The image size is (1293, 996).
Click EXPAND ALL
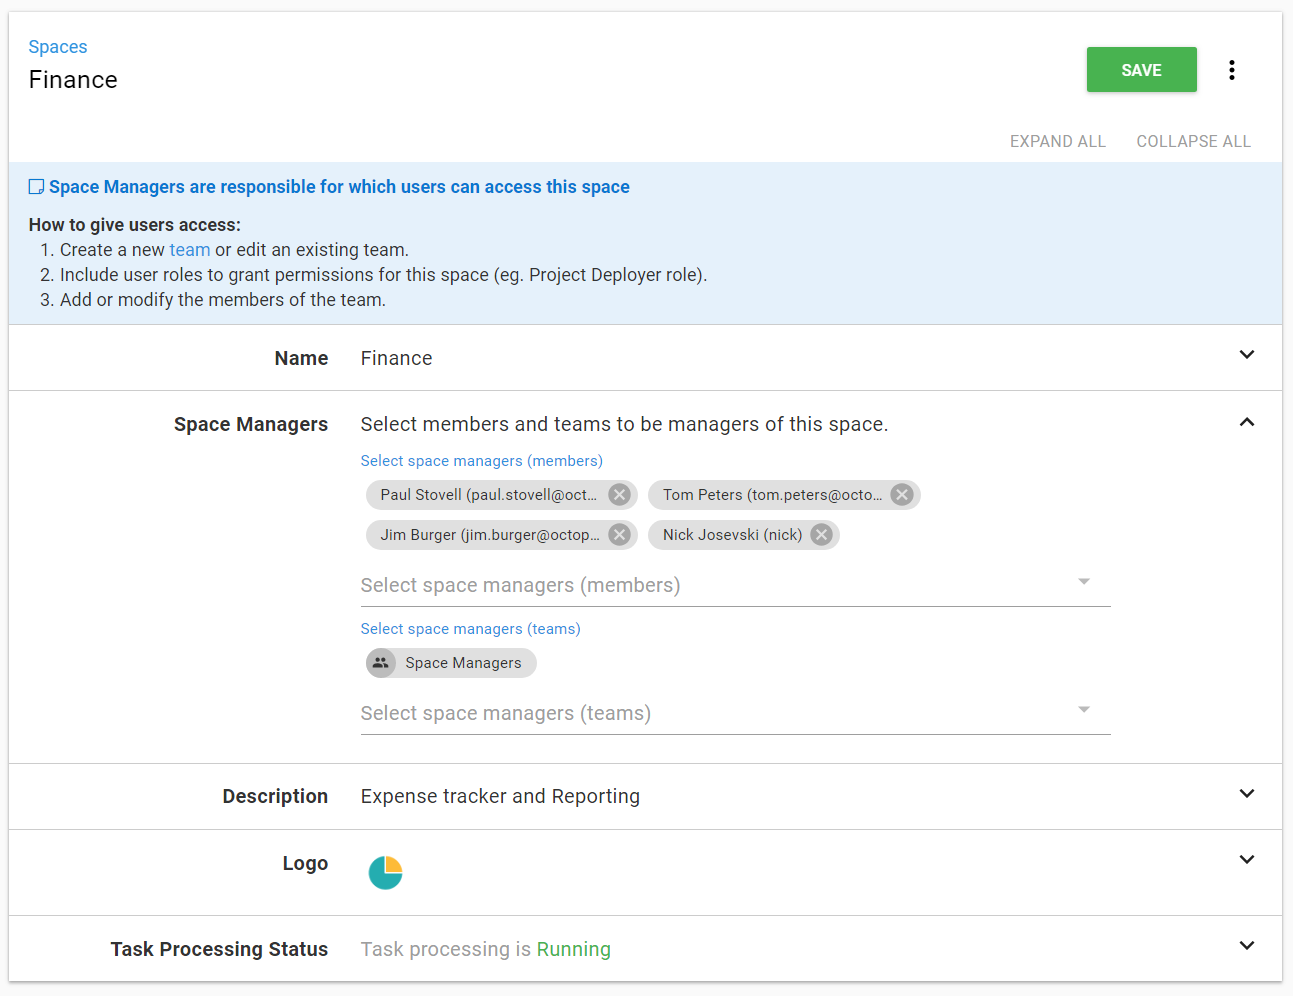pos(1057,141)
